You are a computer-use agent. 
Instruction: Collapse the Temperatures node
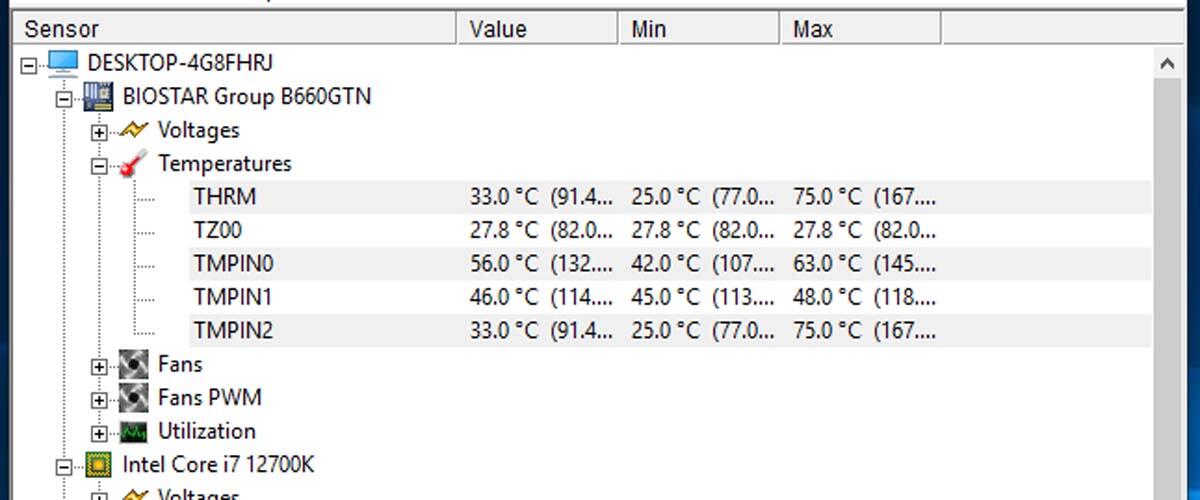[x=99, y=166]
